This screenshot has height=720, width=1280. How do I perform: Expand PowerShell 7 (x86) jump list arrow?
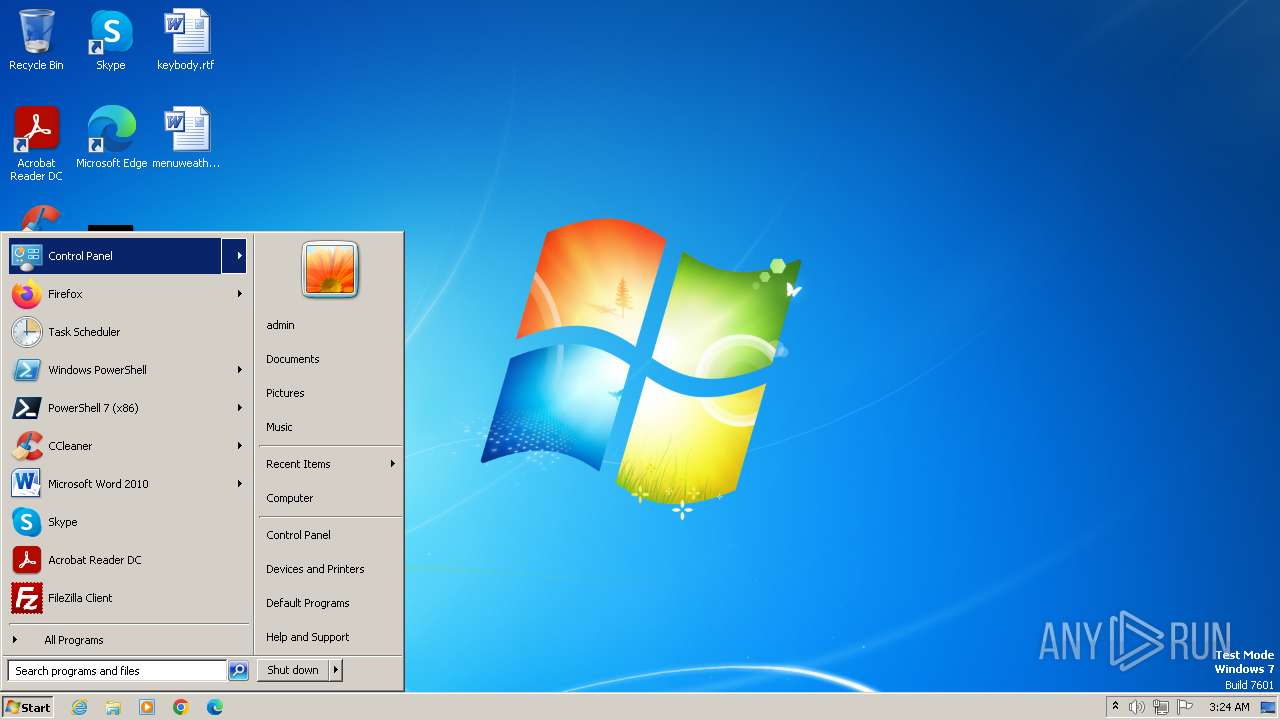tap(239, 408)
